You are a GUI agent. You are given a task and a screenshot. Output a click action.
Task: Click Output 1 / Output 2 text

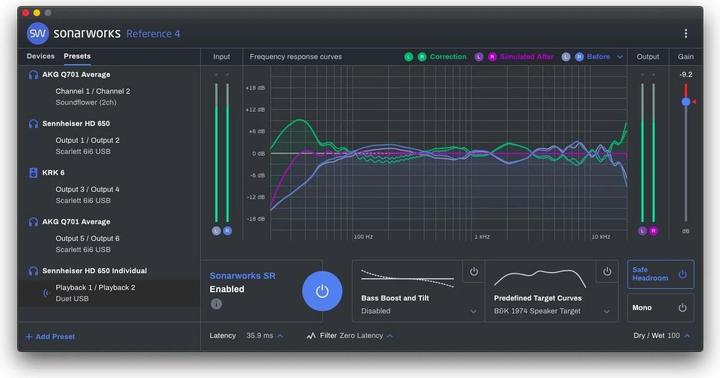click(87, 141)
